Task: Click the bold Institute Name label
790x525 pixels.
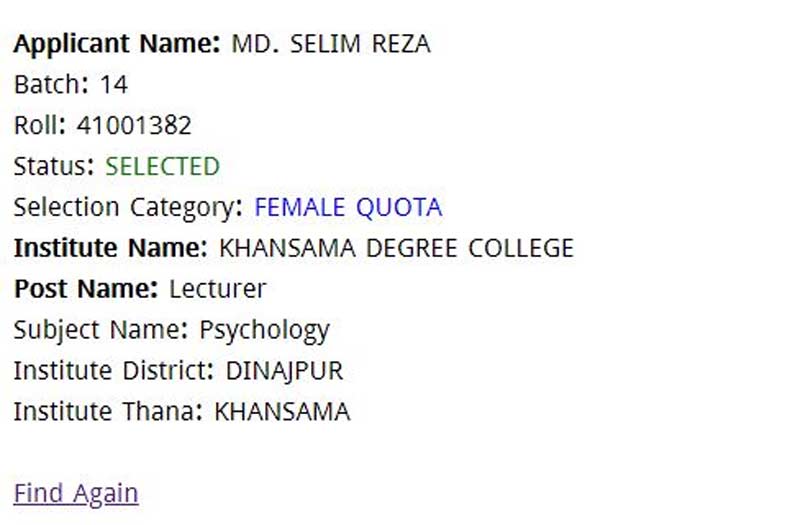Action: 110,248
